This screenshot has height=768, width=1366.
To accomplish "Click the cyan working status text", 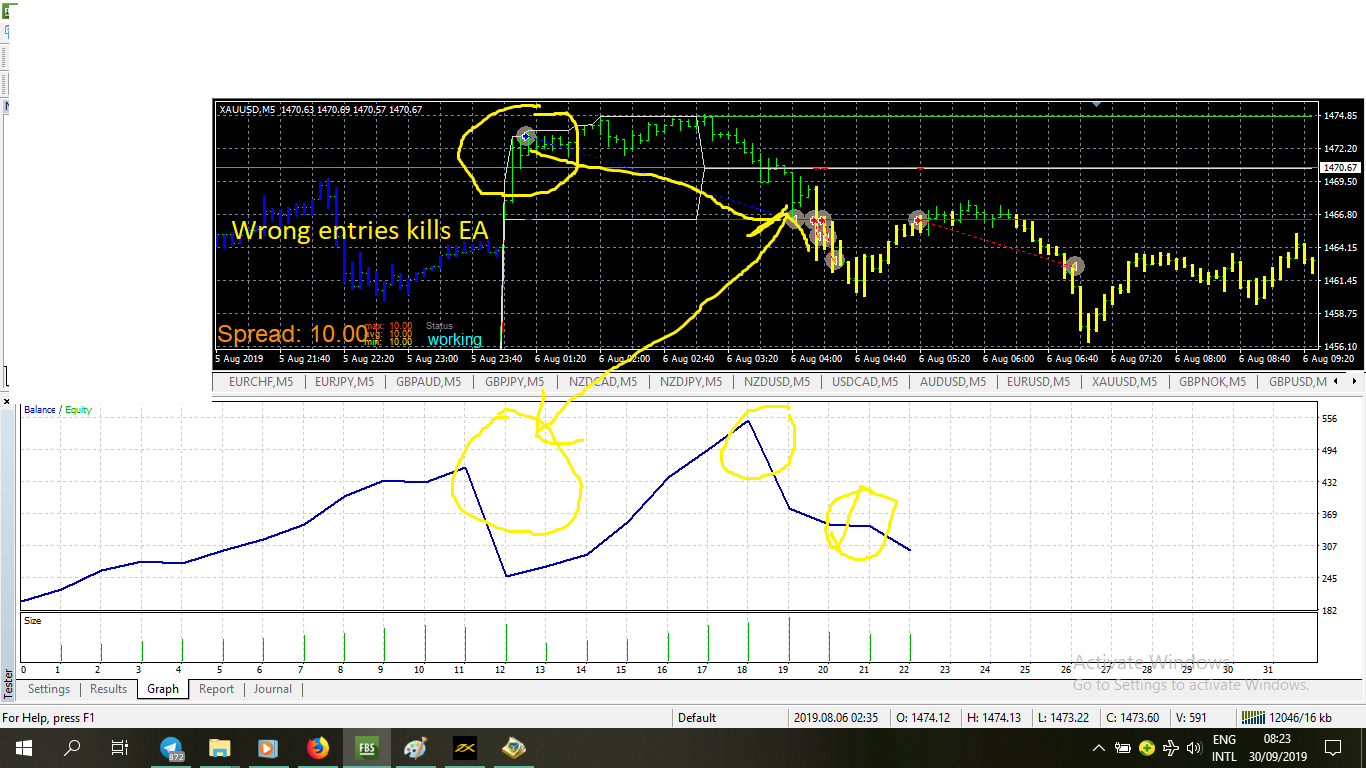I will click(x=454, y=339).
